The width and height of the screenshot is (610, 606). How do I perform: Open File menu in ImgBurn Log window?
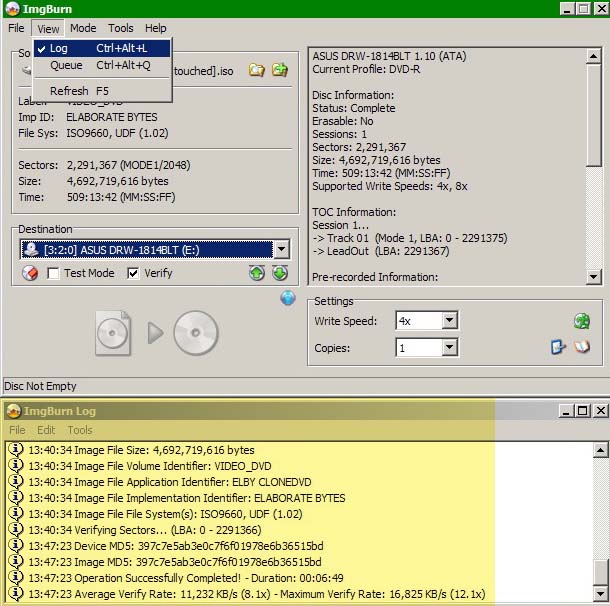[17, 430]
